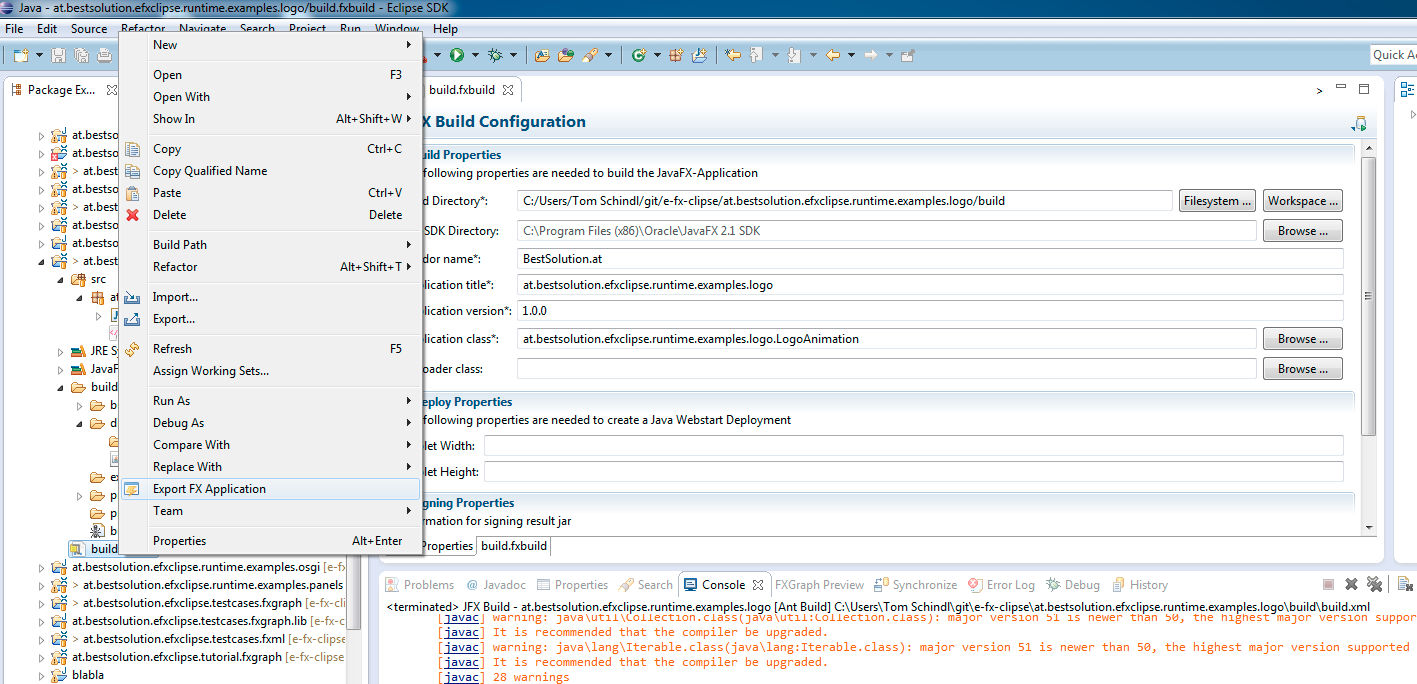
Task: Collapse the src folder tree node
Action: (61, 280)
